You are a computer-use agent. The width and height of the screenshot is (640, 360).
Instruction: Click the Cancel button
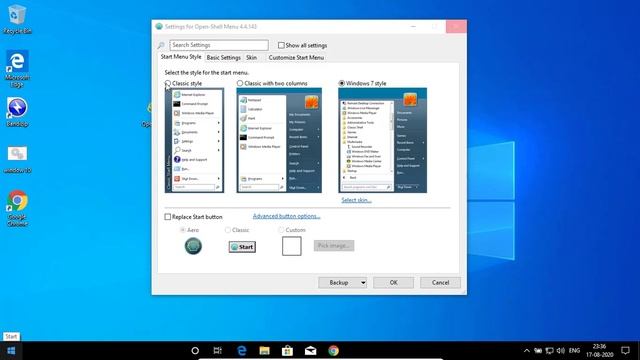[x=440, y=282]
